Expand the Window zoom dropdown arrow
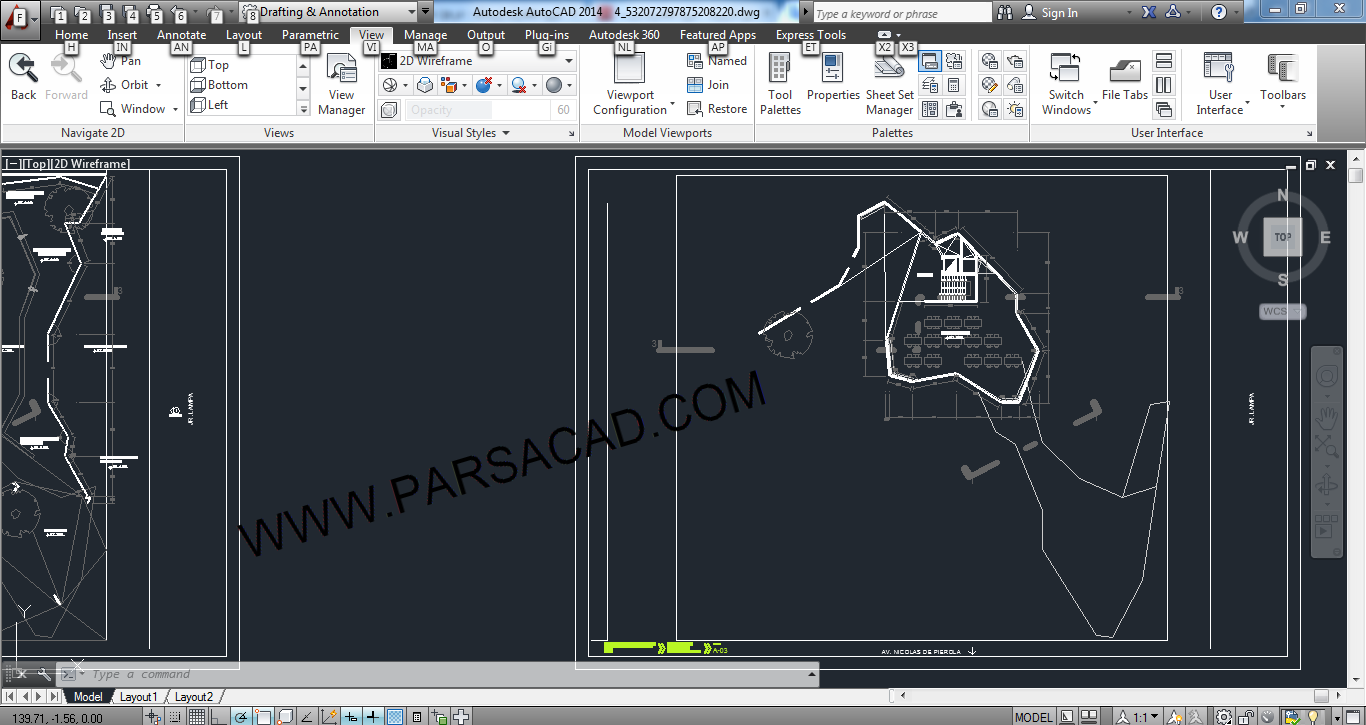Image resolution: width=1366 pixels, height=725 pixels. pyautogui.click(x=175, y=109)
